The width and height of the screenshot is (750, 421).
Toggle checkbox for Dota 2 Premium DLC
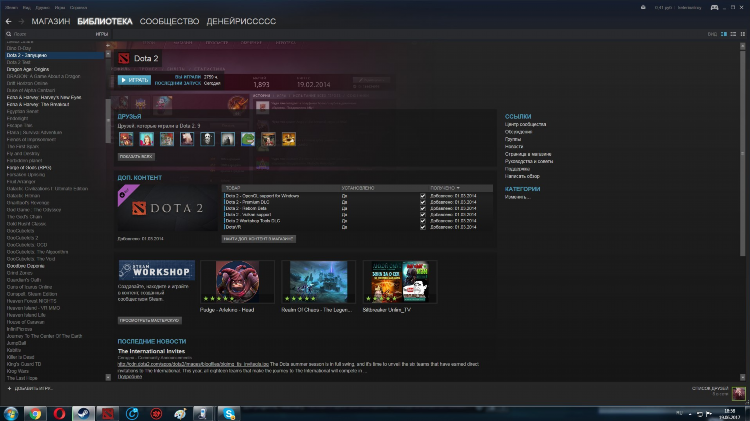[x=422, y=202]
